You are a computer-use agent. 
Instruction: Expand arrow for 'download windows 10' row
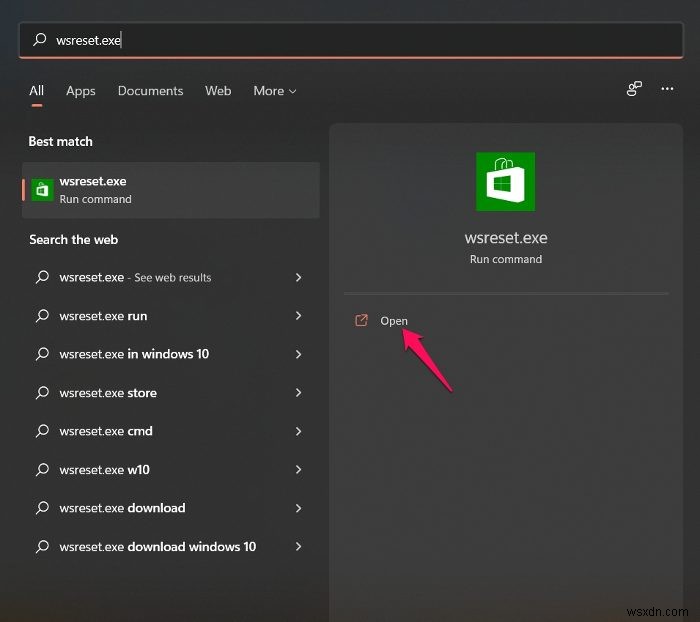click(298, 546)
